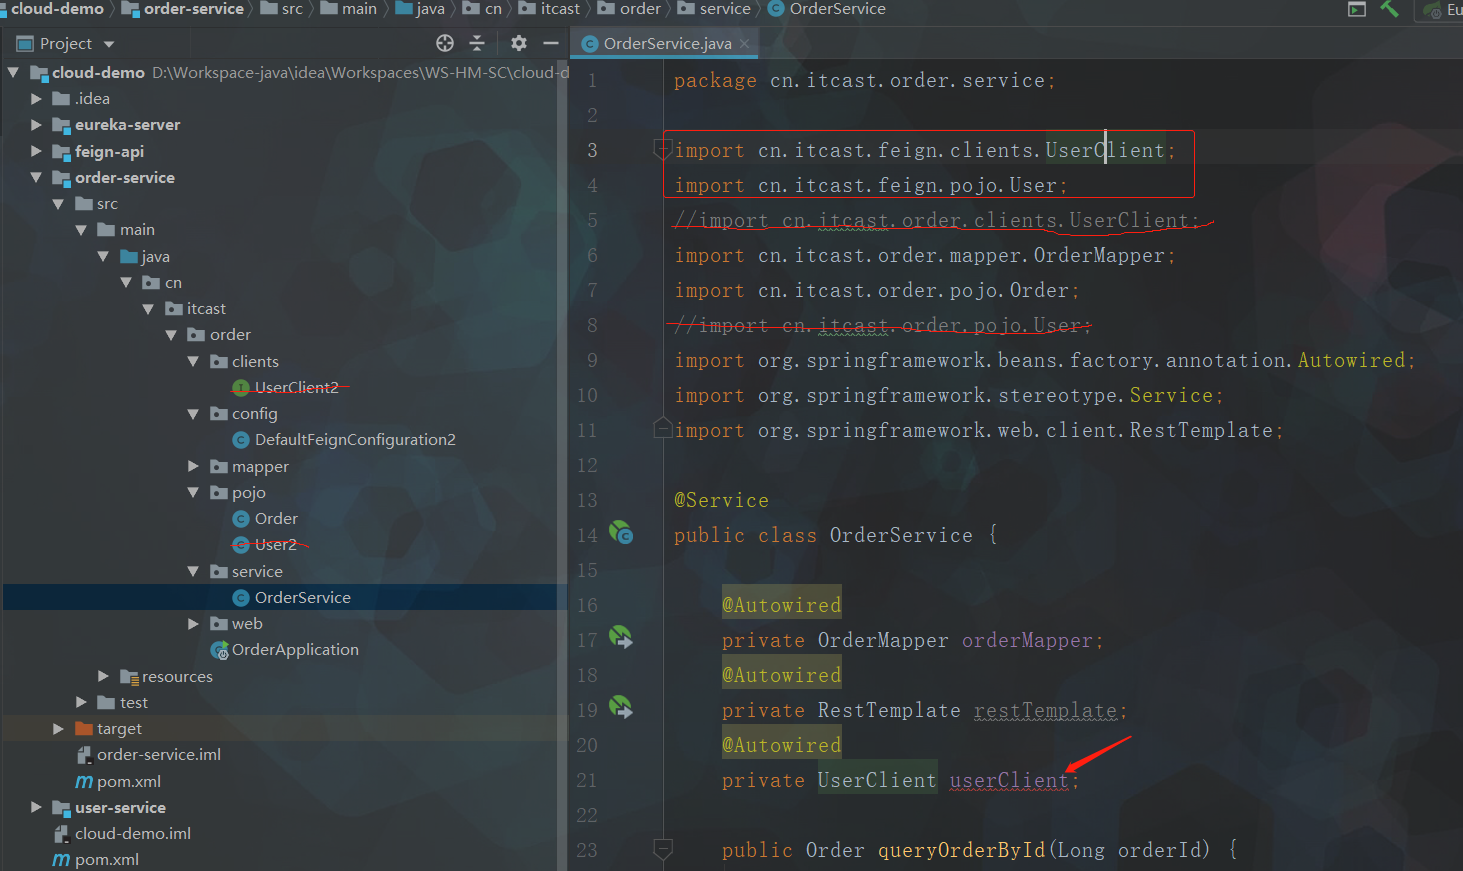Viewport: 1463px width, 871px height.
Task: Expand the user-service module
Action: 36,807
